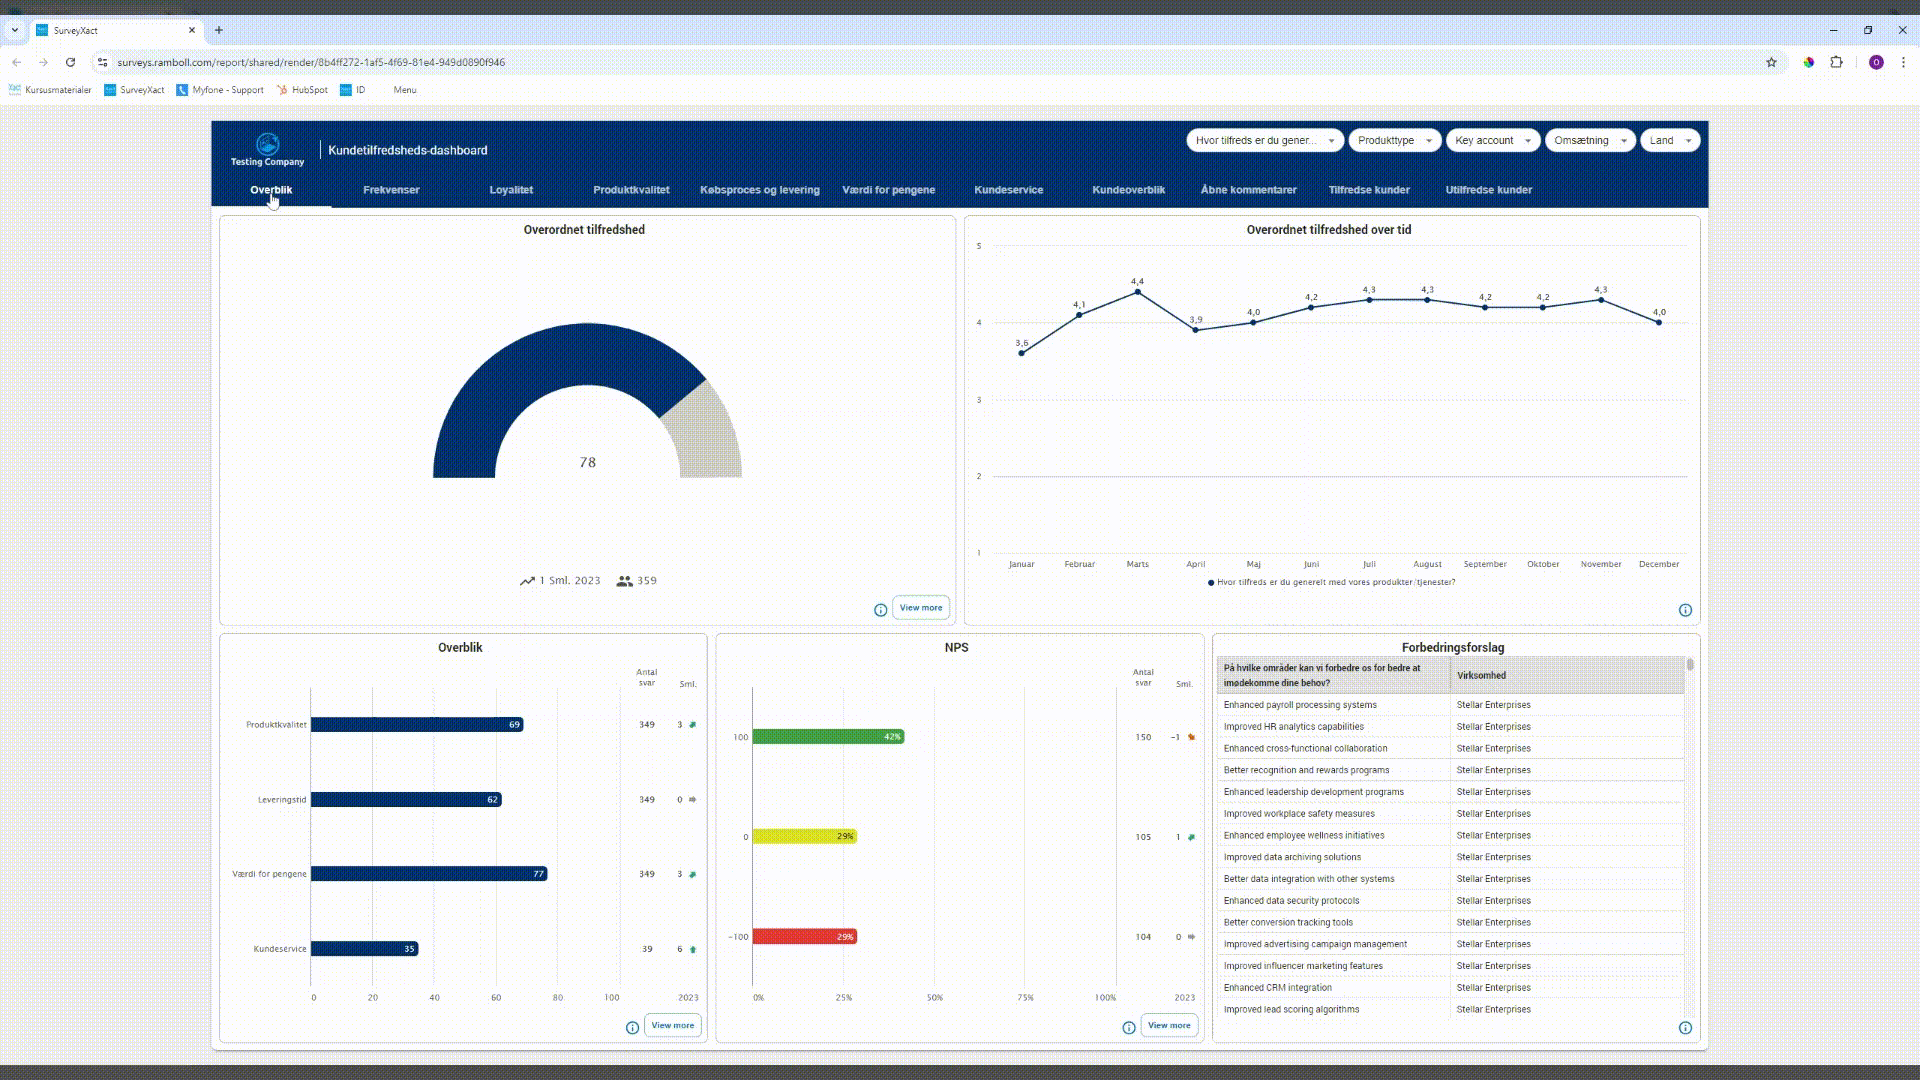Open Kursusmaterialer bookmark
This screenshot has height=1080, width=1920.
tap(50, 90)
